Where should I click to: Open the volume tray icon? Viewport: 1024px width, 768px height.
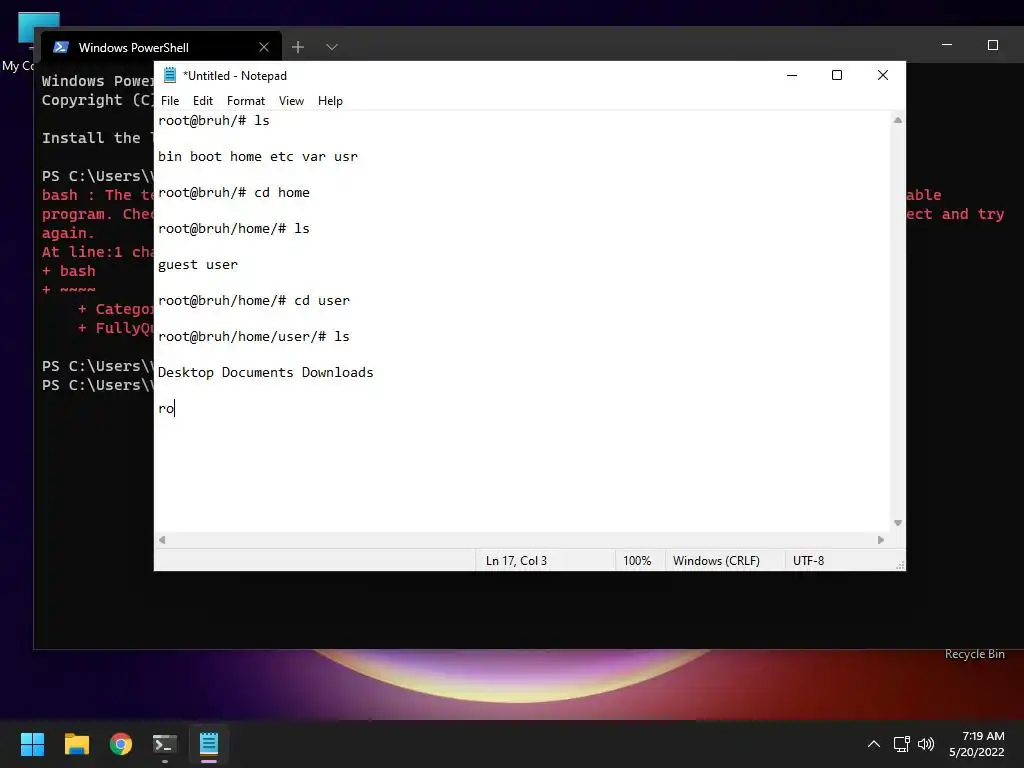[925, 744]
